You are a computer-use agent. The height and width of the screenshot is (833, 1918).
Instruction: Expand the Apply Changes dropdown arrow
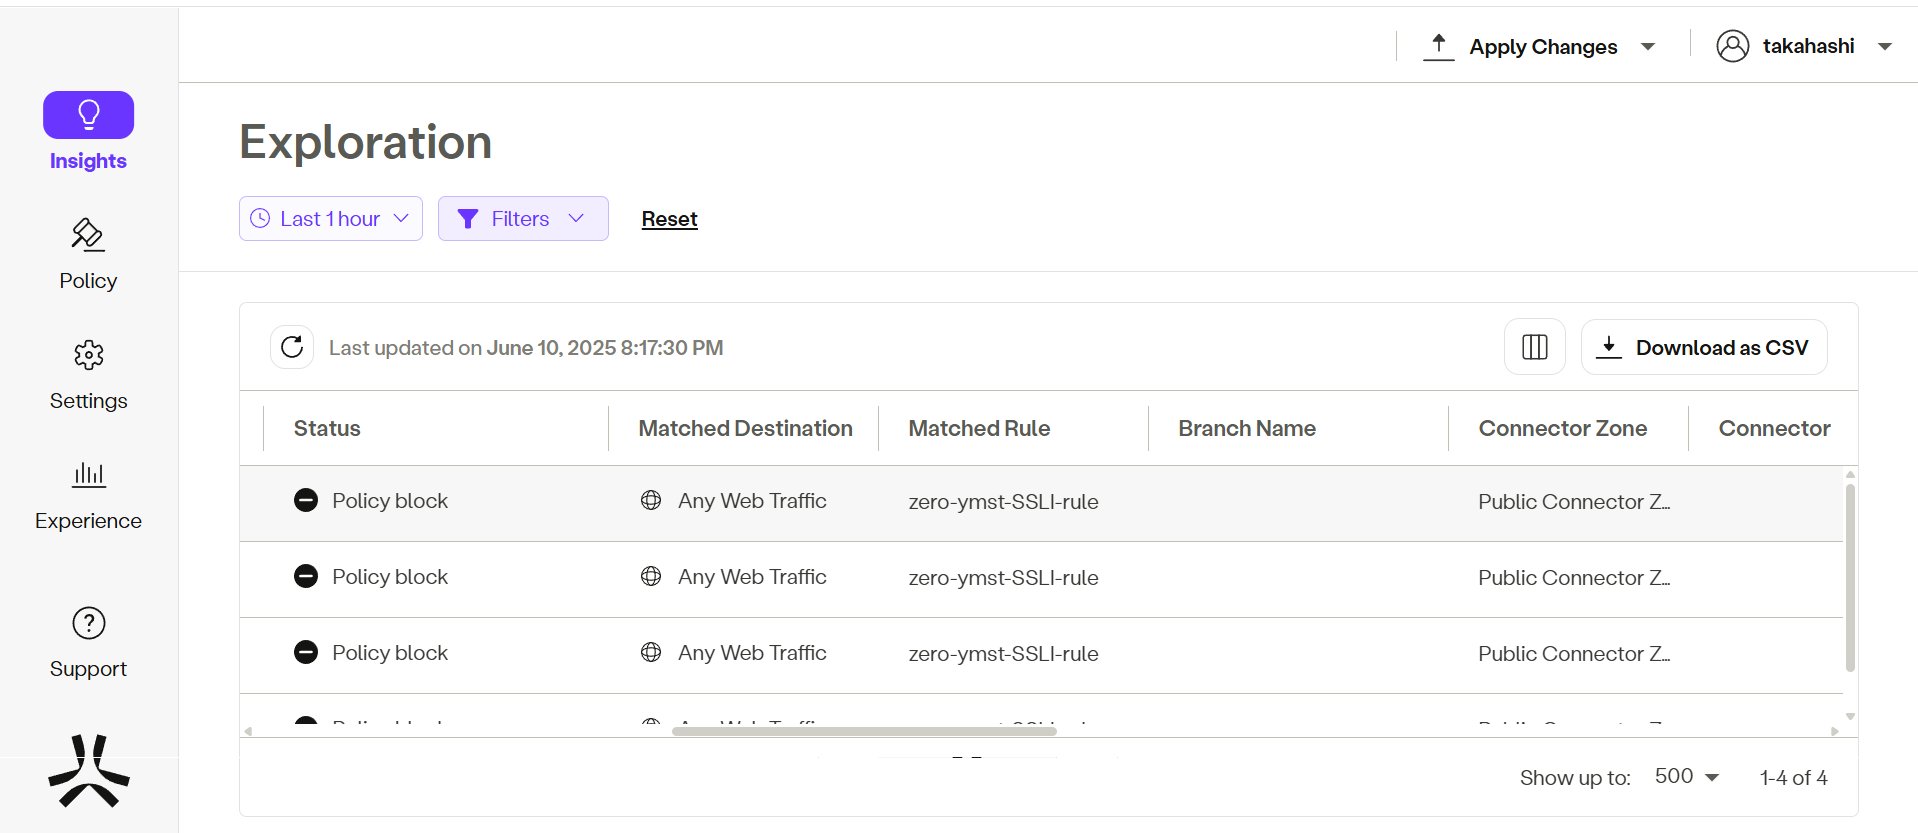click(x=1648, y=47)
